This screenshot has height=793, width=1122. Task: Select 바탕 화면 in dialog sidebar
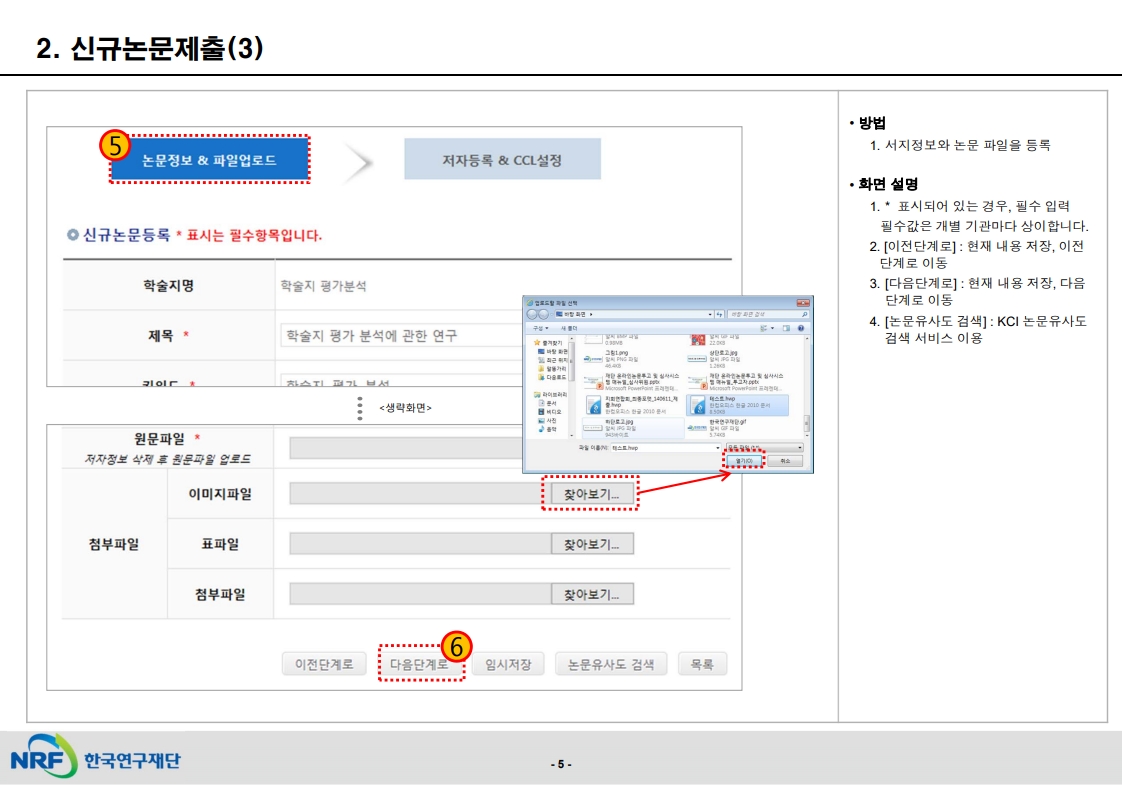pos(552,351)
